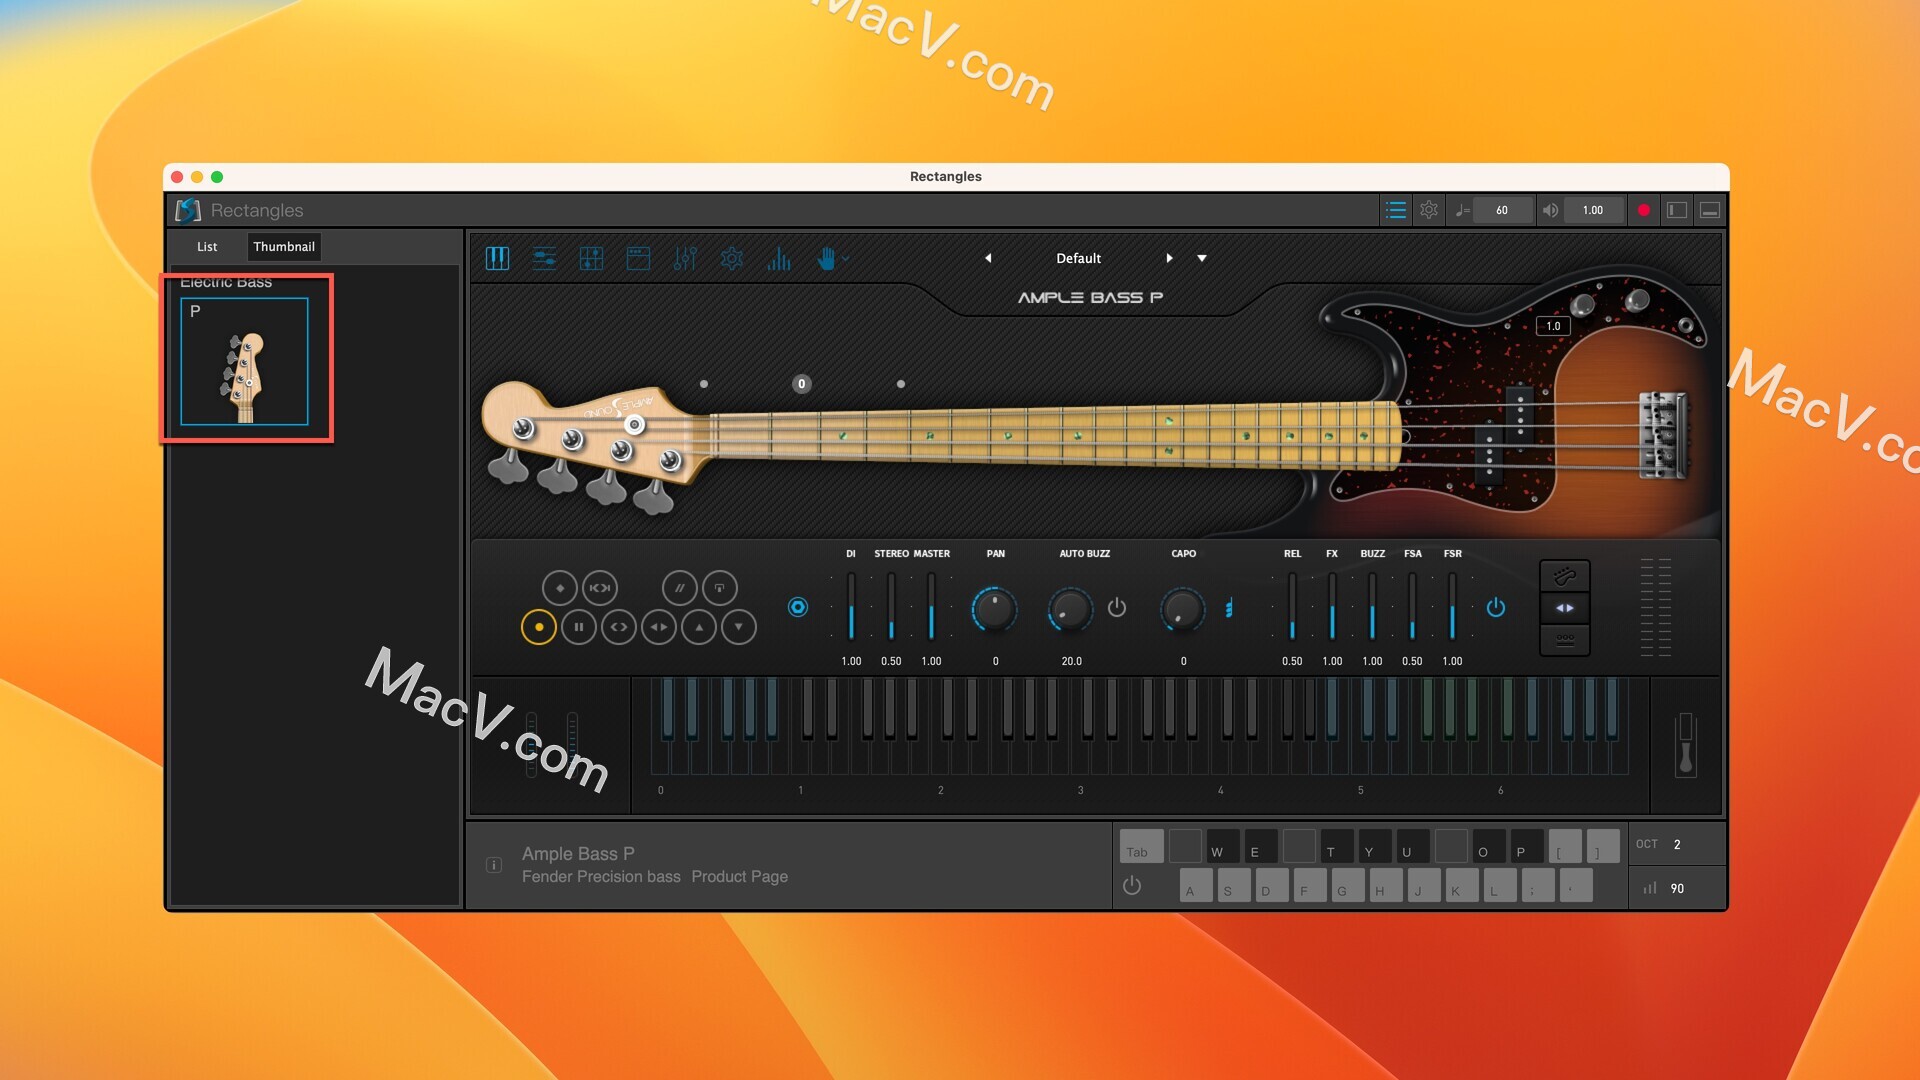Viewport: 1920px width, 1080px height.
Task: Toggle the blue power button next to FSR
Action: coord(1496,607)
